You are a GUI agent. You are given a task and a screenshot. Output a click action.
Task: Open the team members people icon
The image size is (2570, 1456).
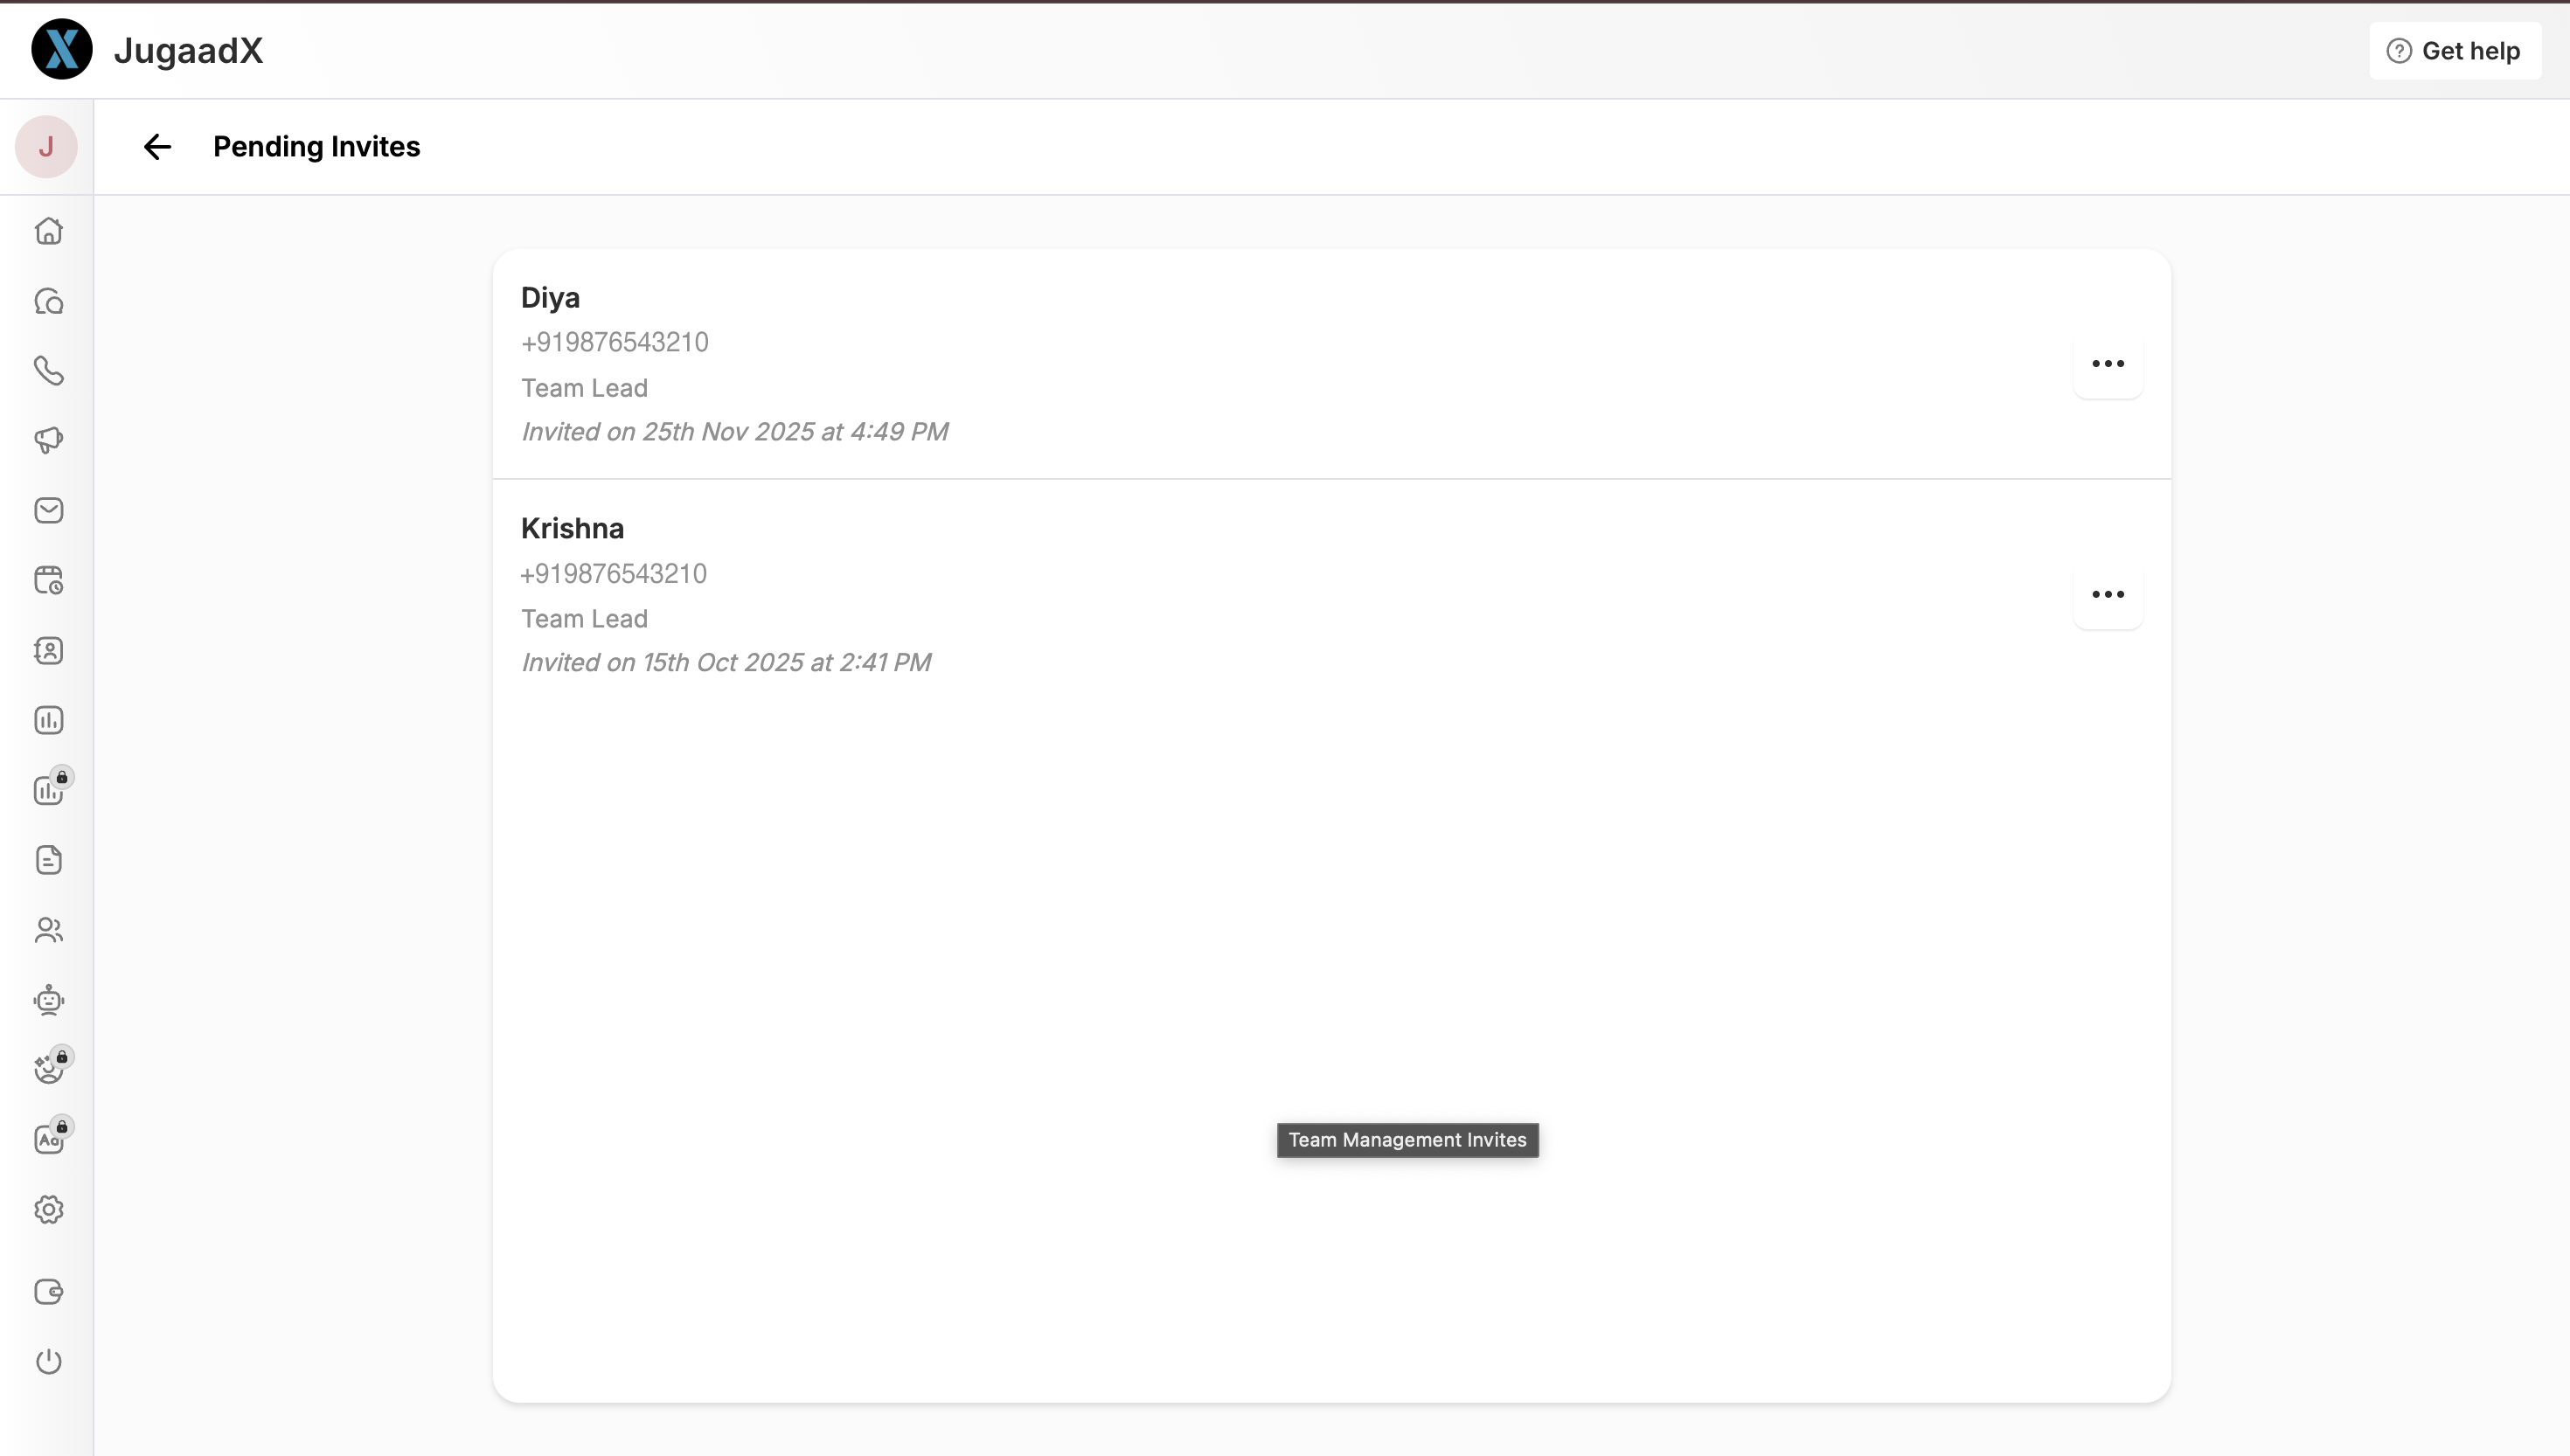[x=48, y=930]
